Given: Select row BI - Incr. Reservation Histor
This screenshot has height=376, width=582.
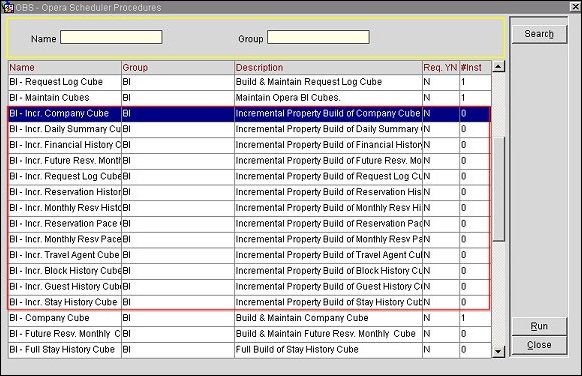Looking at the screenshot, I should tap(250, 192).
